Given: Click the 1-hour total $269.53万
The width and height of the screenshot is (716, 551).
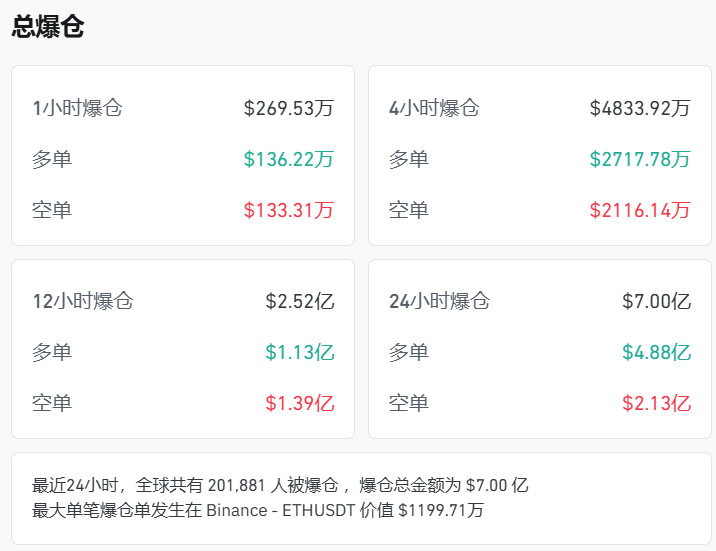Looking at the screenshot, I should (x=288, y=108).
